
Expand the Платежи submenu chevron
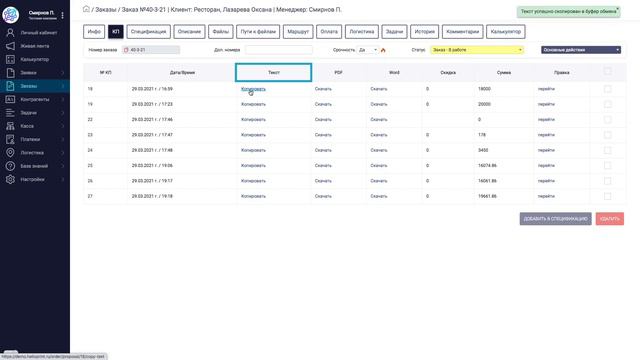63,139
